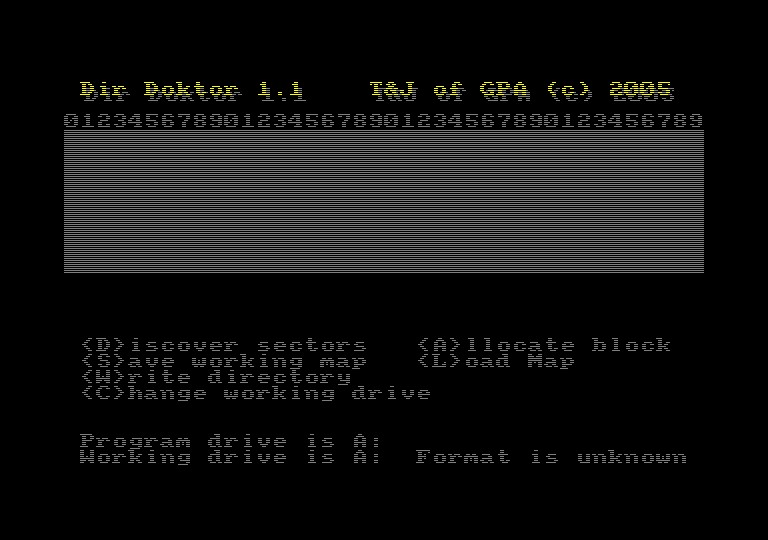The height and width of the screenshot is (540, 768).
Task: Select the Write directory option
Action: pos(216,378)
